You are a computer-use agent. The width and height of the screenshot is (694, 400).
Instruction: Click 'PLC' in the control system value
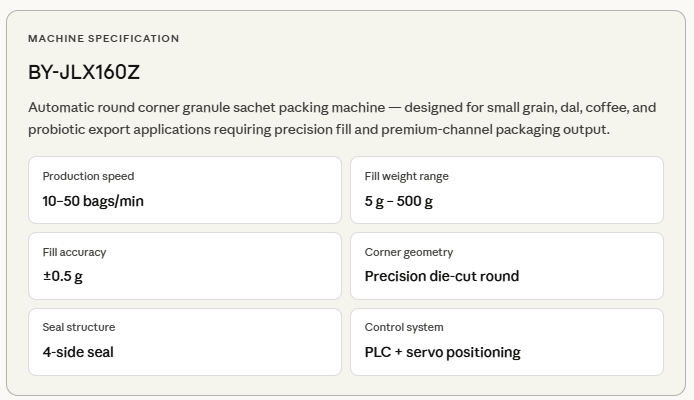[x=379, y=352]
